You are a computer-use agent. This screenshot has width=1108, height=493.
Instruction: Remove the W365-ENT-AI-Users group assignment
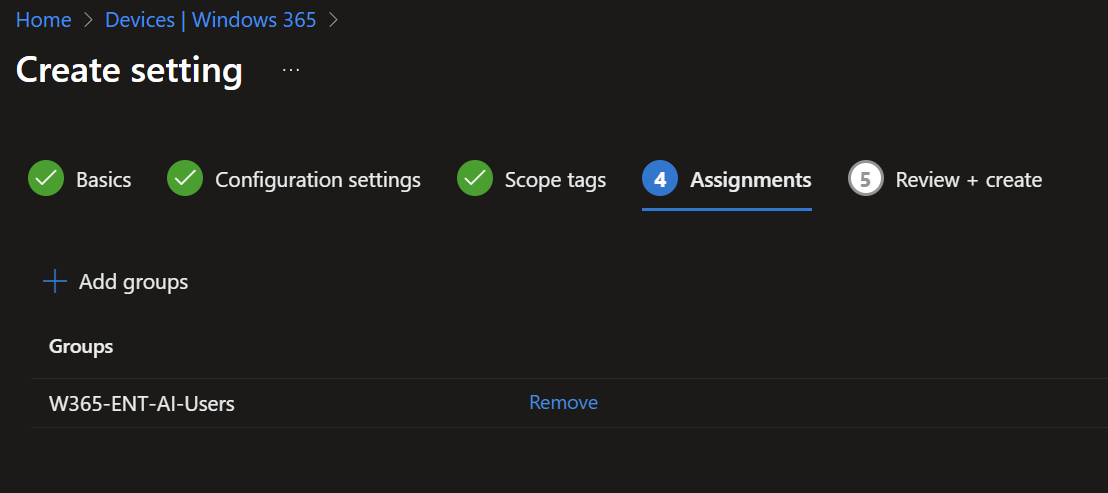[x=563, y=402]
